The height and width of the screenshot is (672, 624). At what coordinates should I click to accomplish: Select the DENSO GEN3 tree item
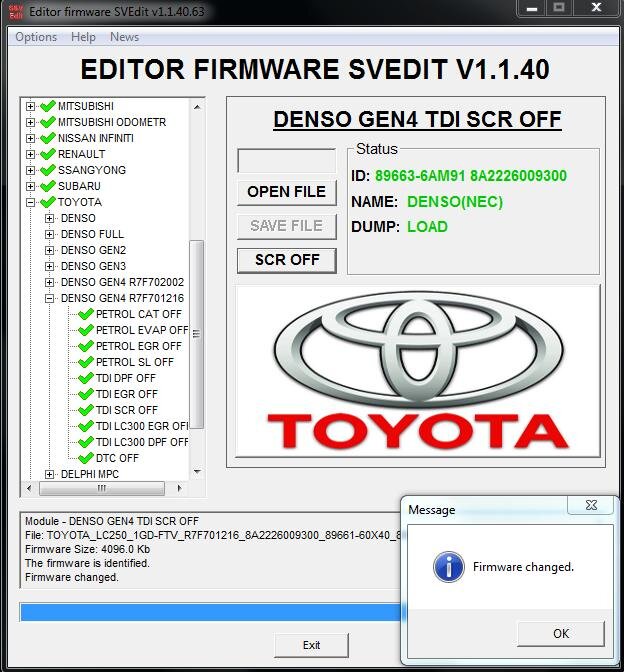(x=93, y=266)
